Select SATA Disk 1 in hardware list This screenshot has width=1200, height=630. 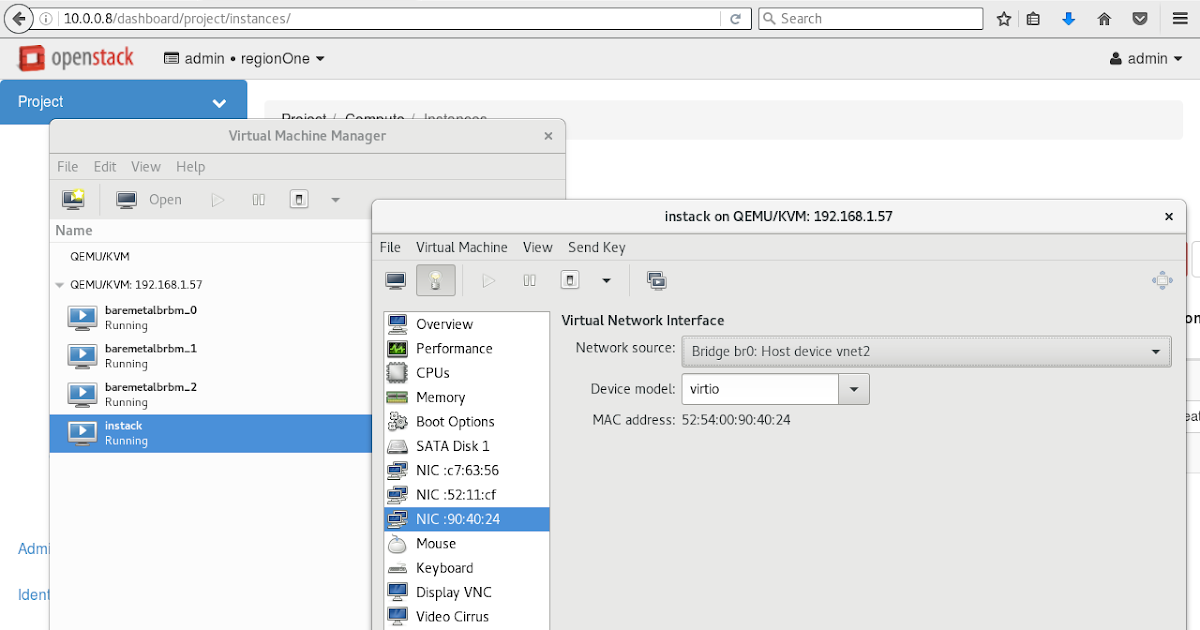(467, 446)
